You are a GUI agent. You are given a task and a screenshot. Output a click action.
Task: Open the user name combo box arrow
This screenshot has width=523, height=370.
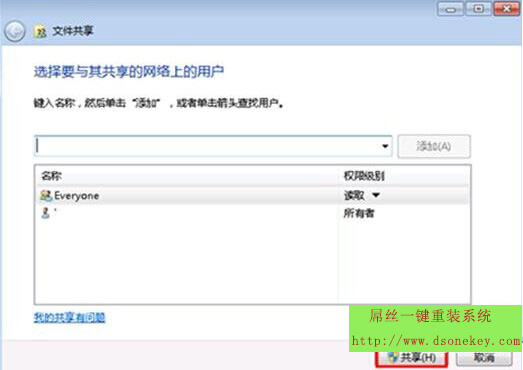click(385, 146)
